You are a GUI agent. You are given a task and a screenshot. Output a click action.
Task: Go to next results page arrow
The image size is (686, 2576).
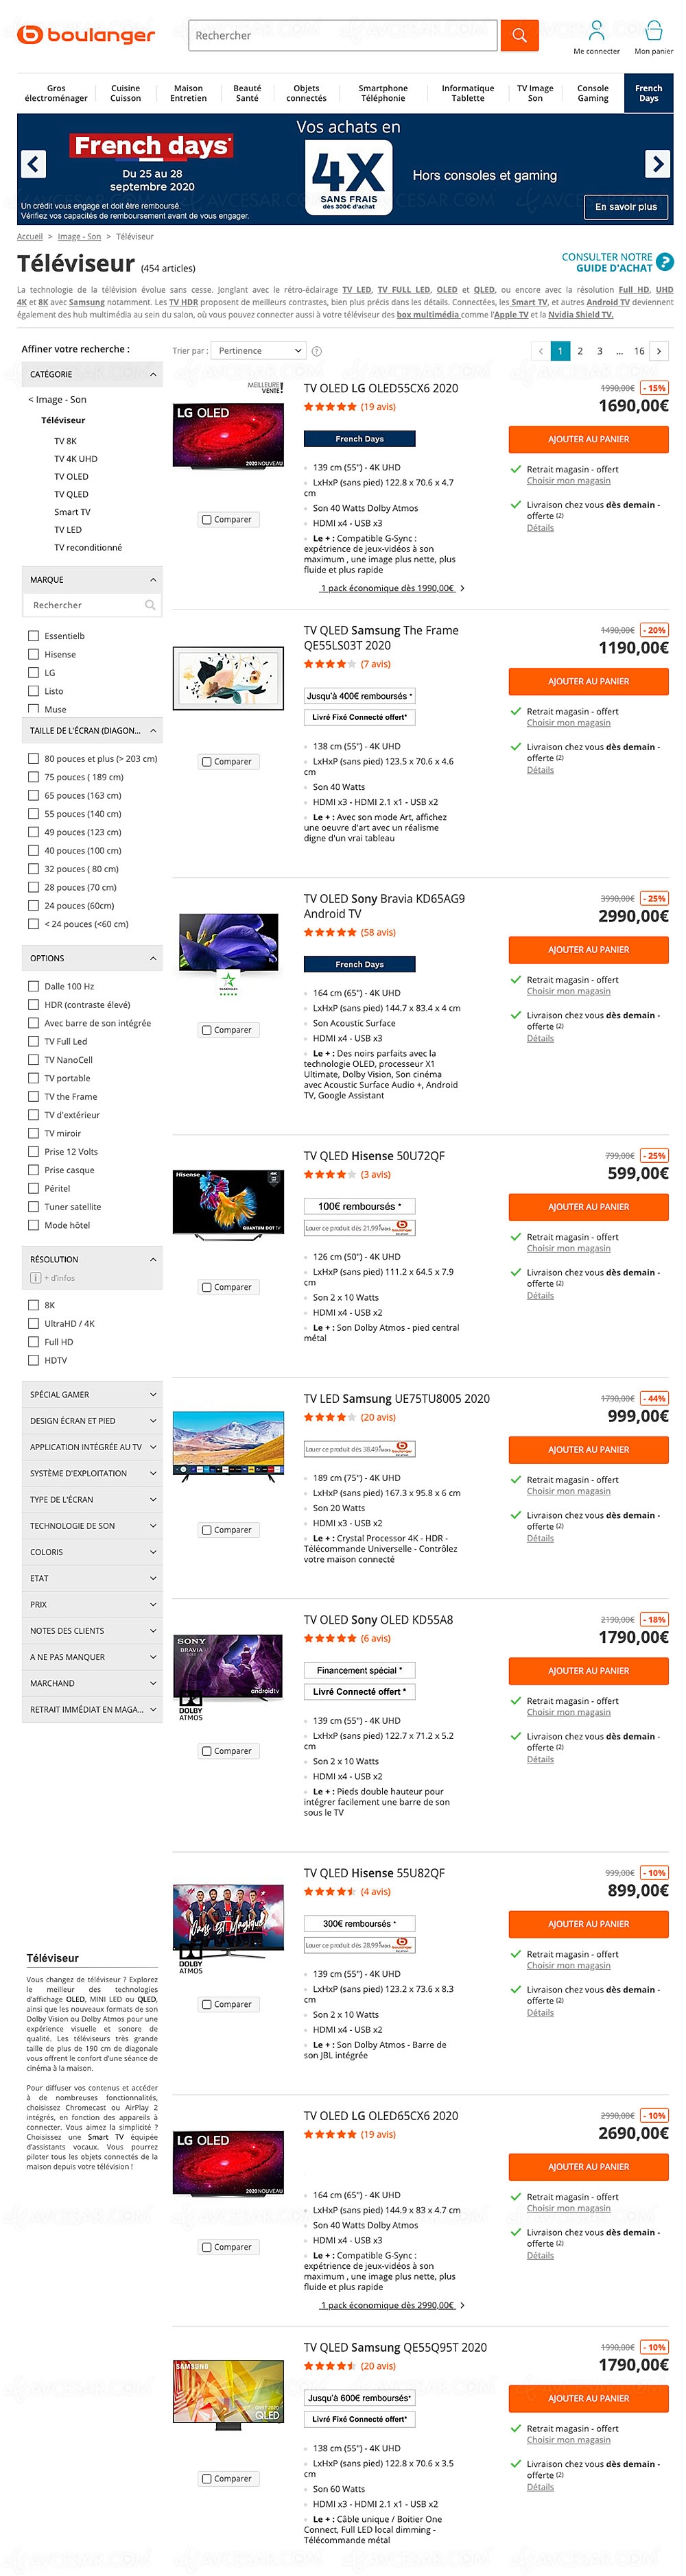point(659,351)
